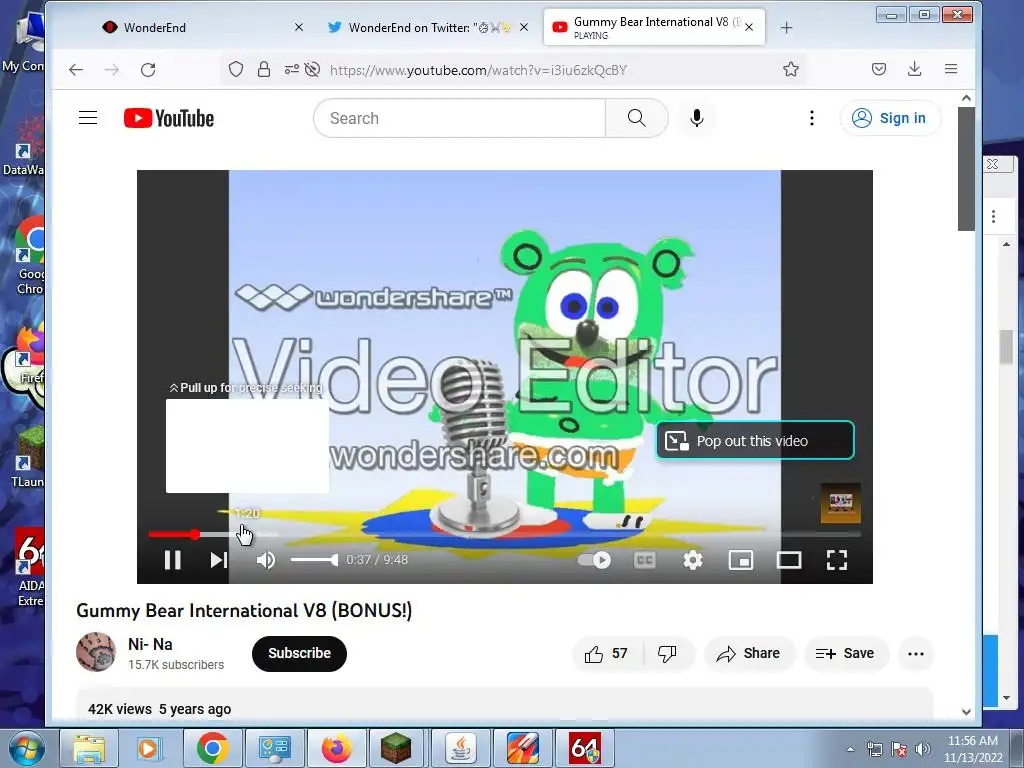The width and height of the screenshot is (1024, 768).
Task: Click the page vertical scrollbar
Action: [x=967, y=168]
